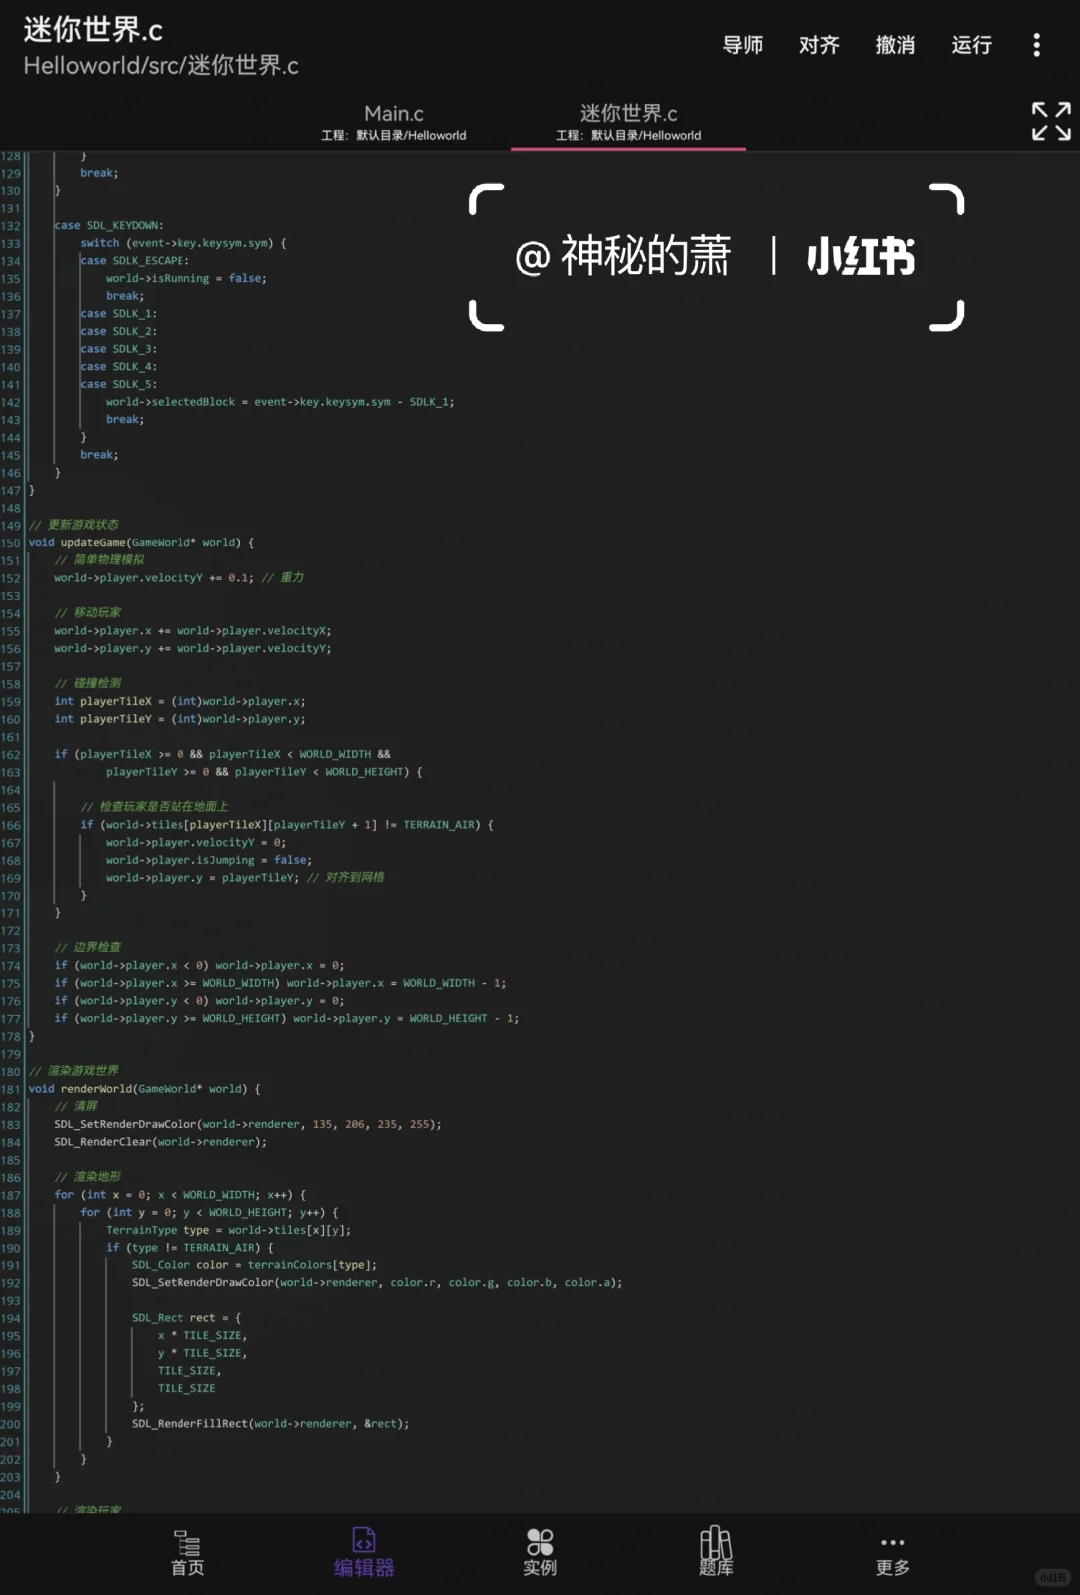Click 'TerrainType type = world->tiles[x][y];' line
The image size is (1080, 1595).
[x=228, y=1230]
